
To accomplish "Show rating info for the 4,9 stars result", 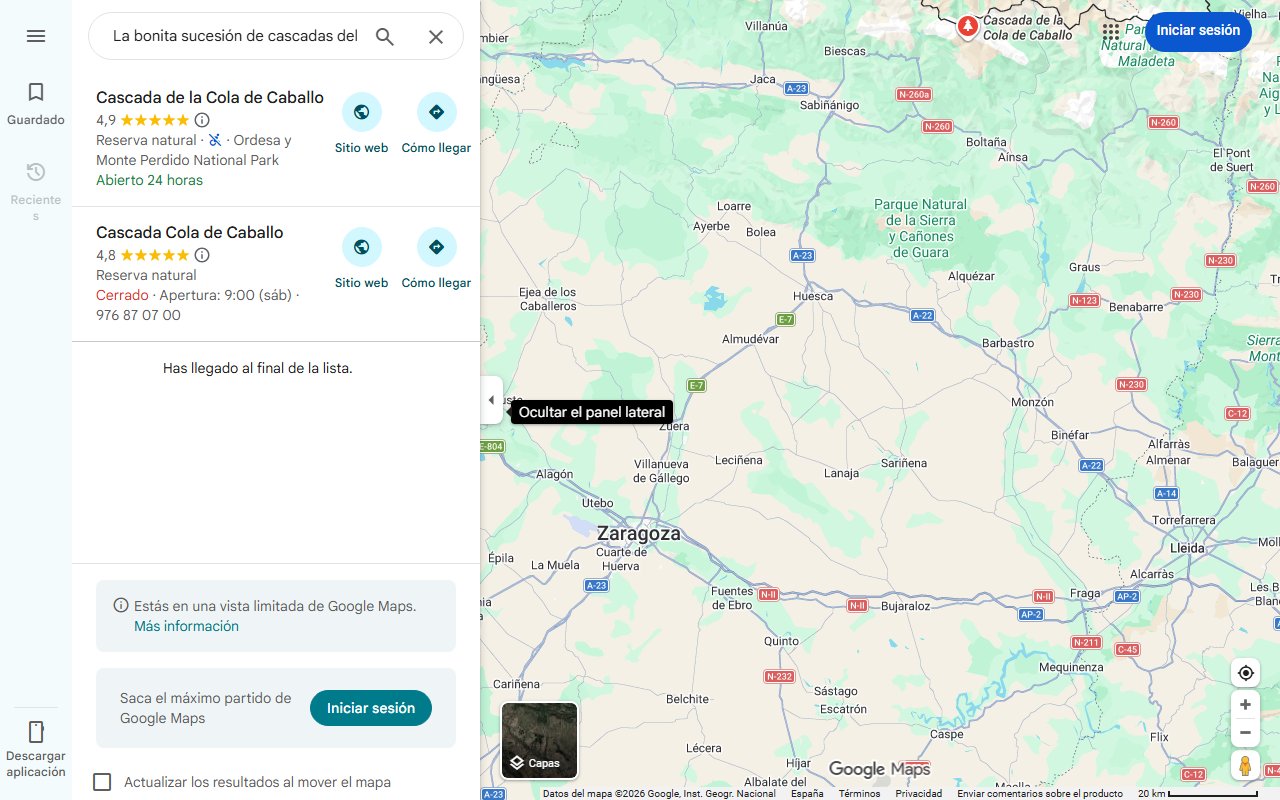I will coord(202,120).
